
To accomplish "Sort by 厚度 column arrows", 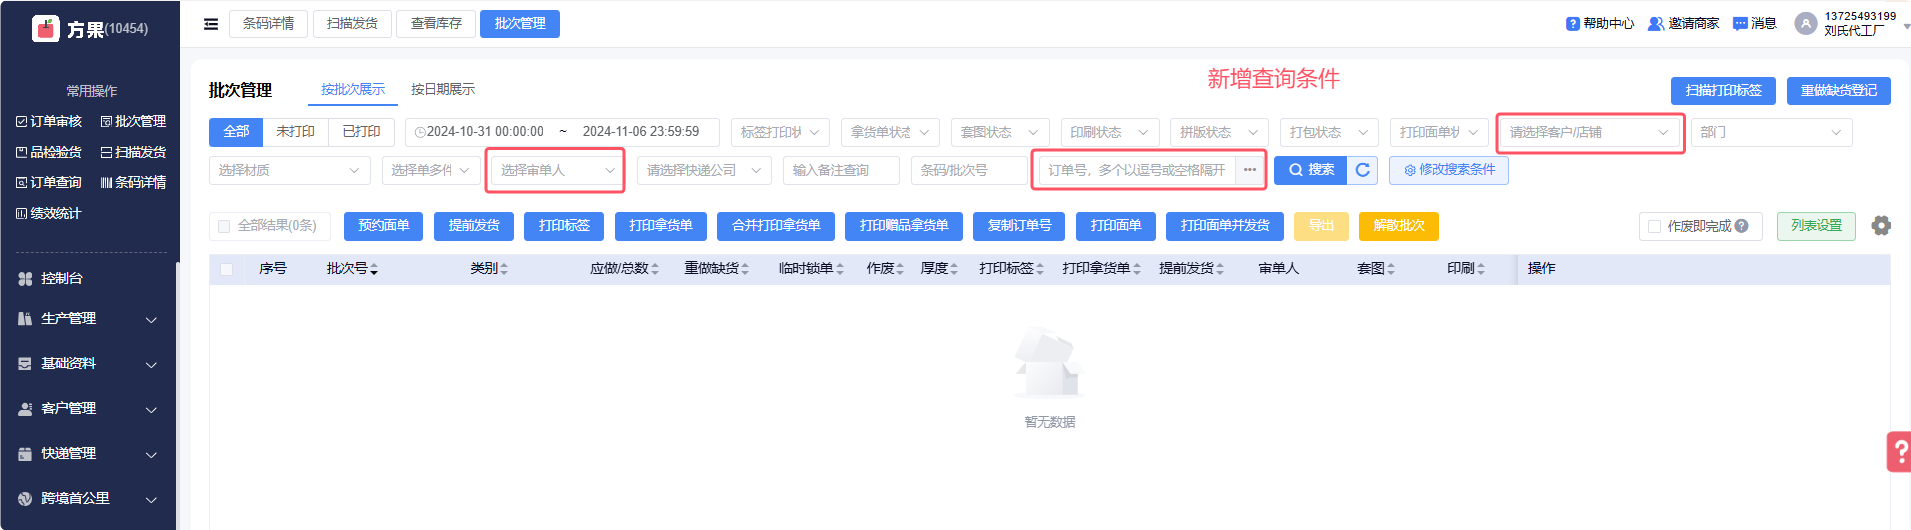I will 954,269.
